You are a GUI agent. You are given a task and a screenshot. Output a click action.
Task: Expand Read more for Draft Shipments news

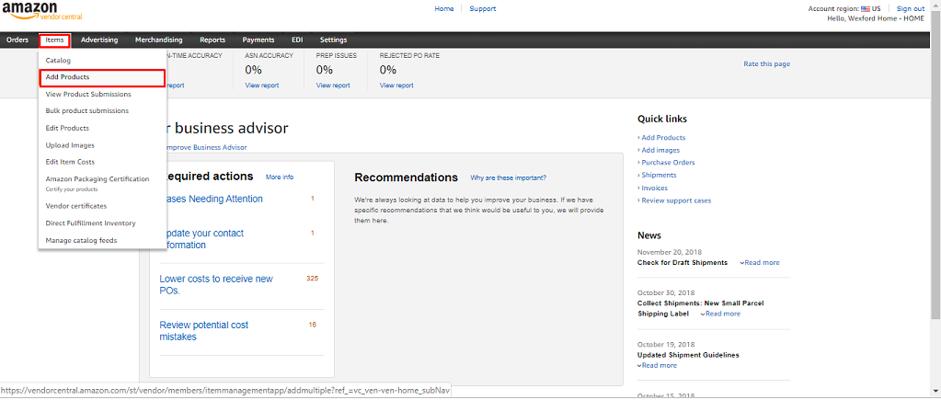point(760,263)
